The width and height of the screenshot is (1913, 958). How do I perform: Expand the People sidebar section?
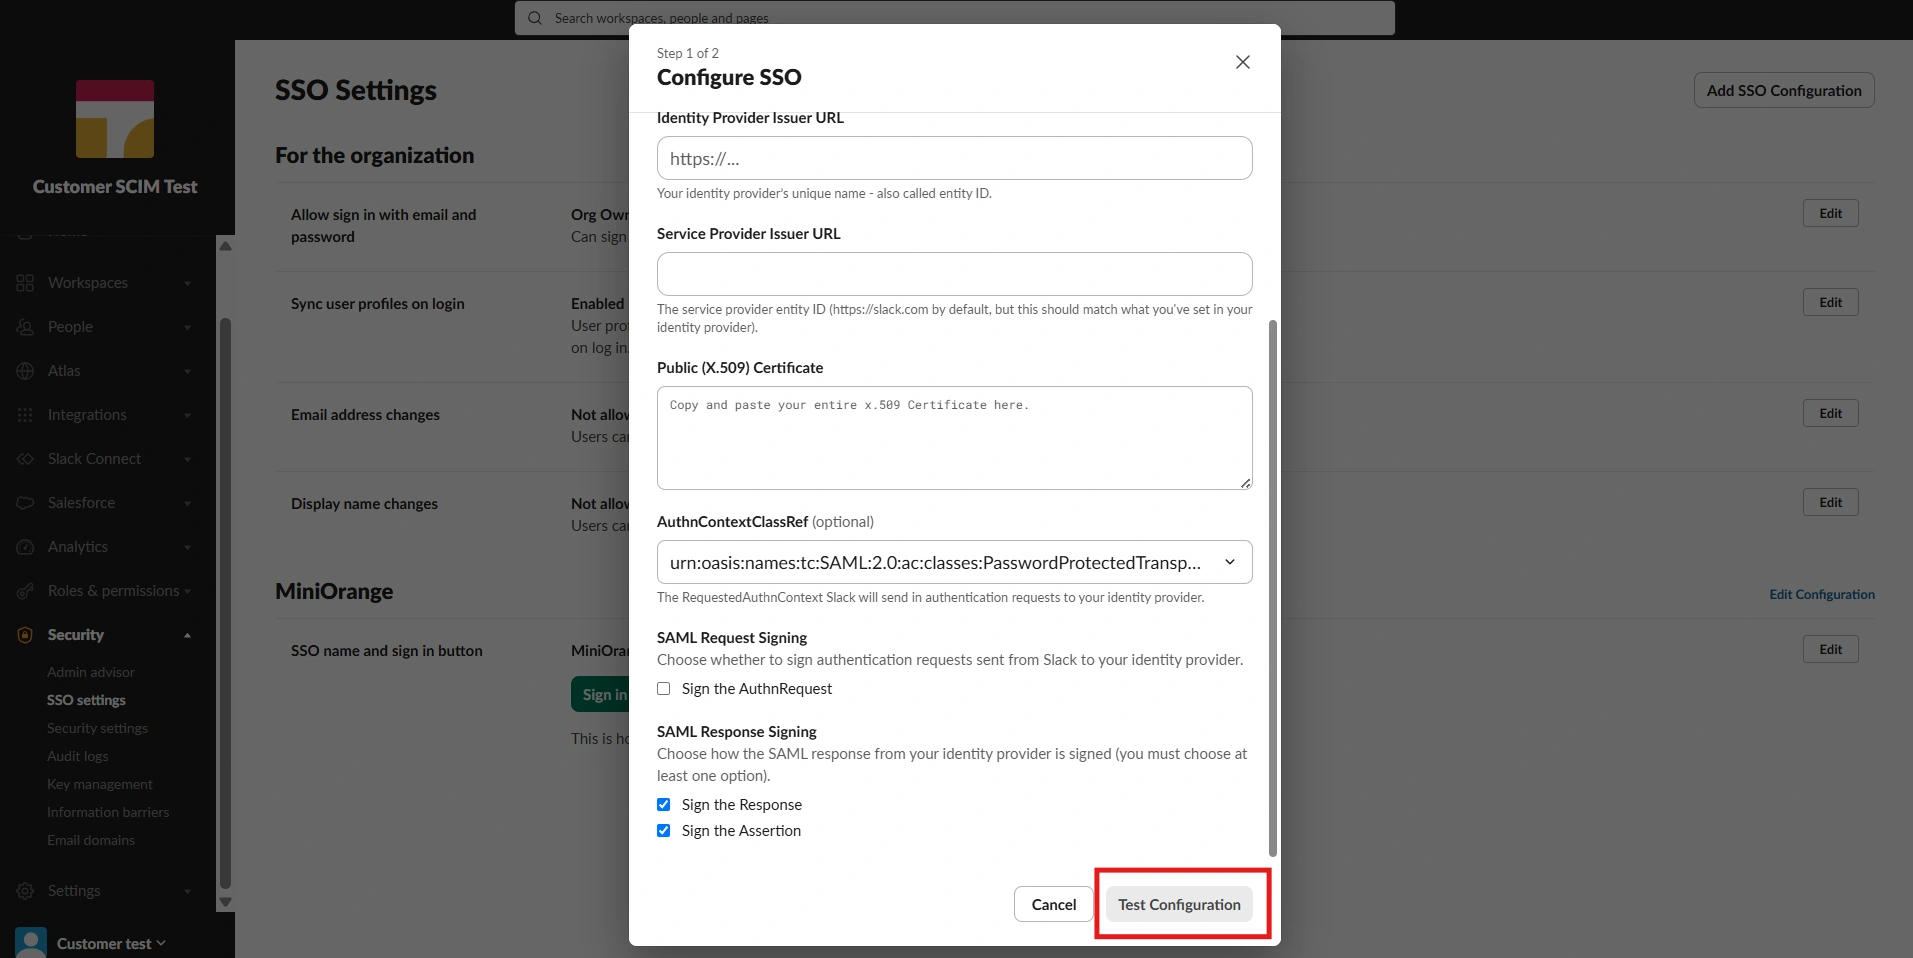coord(187,327)
